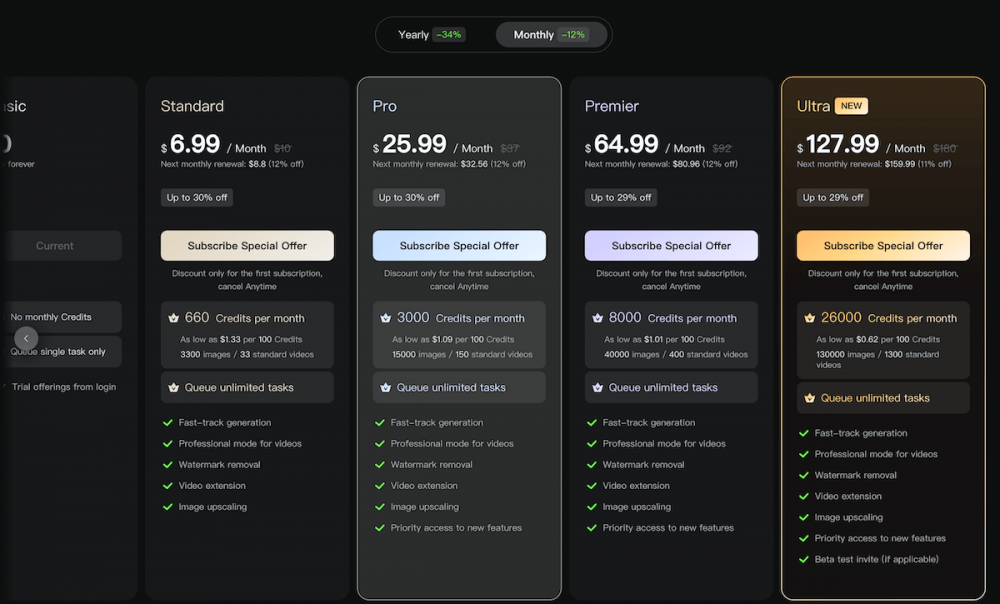Click Ultra's 'Beta test invite (if applicable)' text
Viewport: 1000px width, 604px height.
(876, 559)
